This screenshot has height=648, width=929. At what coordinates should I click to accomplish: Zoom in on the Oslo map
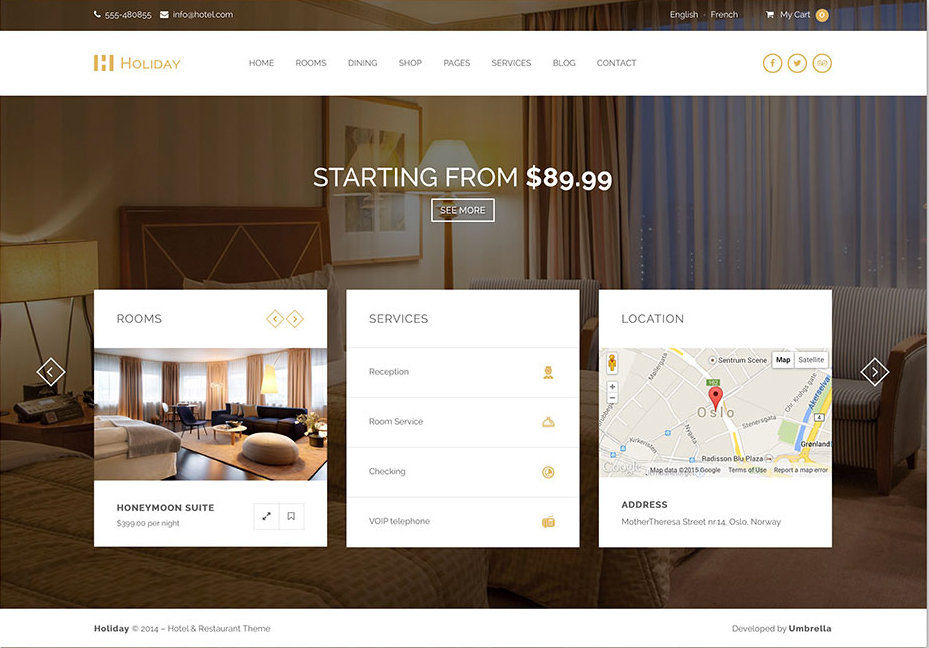pyautogui.click(x=612, y=387)
